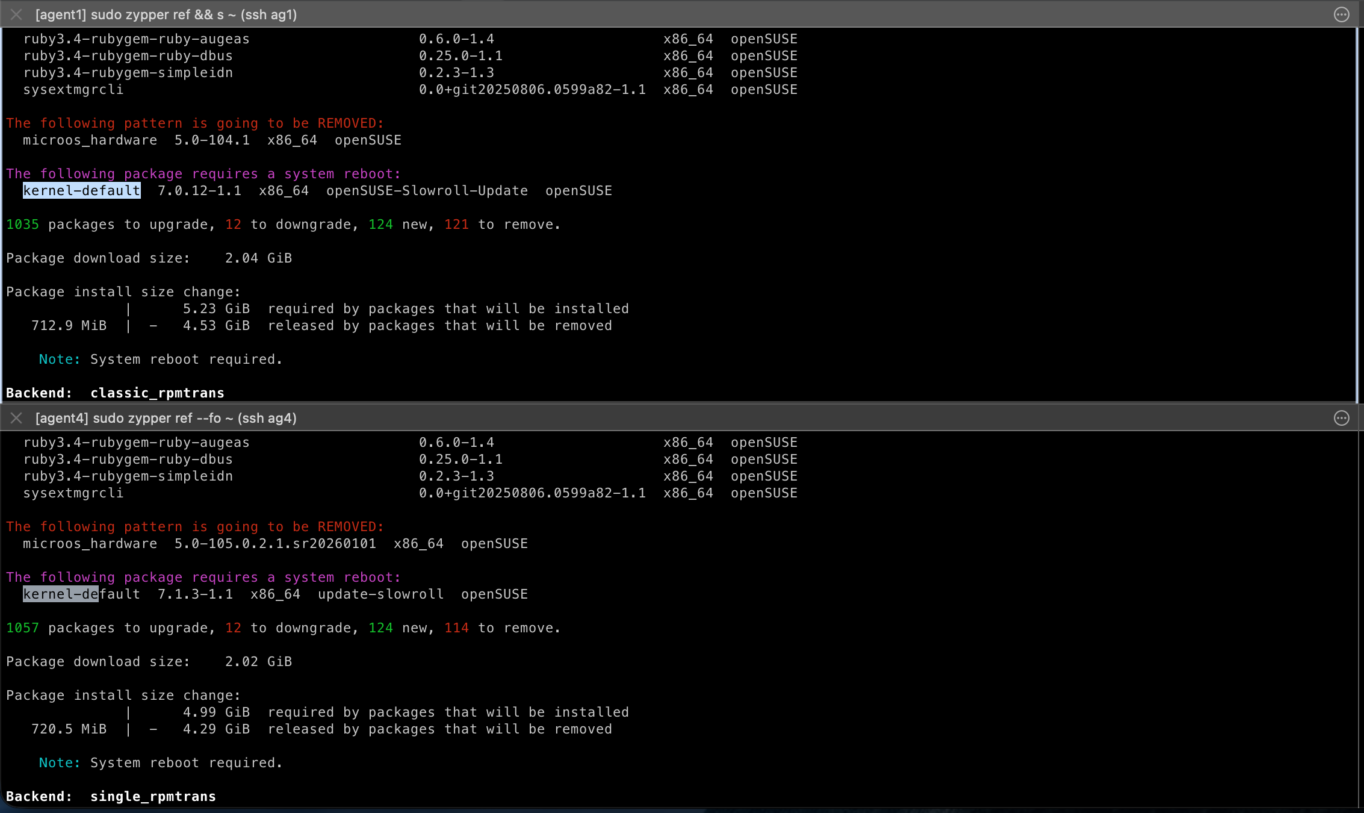Click download size '2.04 GiB'
1364x813 pixels.
(x=258, y=258)
